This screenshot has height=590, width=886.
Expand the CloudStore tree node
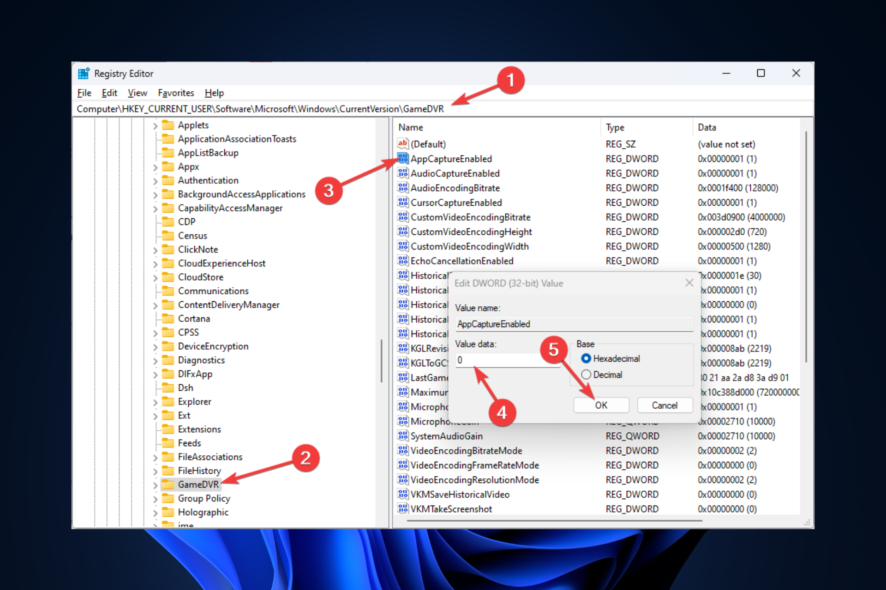coord(155,277)
